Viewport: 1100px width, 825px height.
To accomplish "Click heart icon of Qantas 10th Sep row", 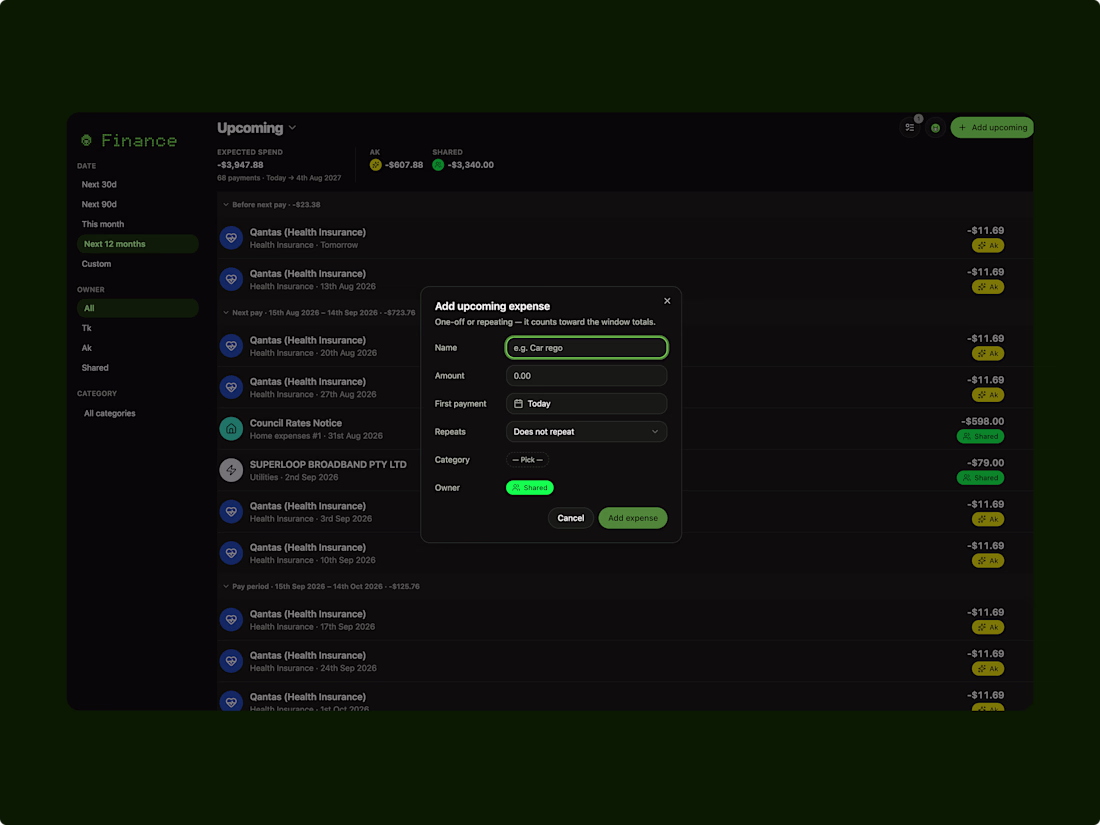I will pyautogui.click(x=231, y=553).
